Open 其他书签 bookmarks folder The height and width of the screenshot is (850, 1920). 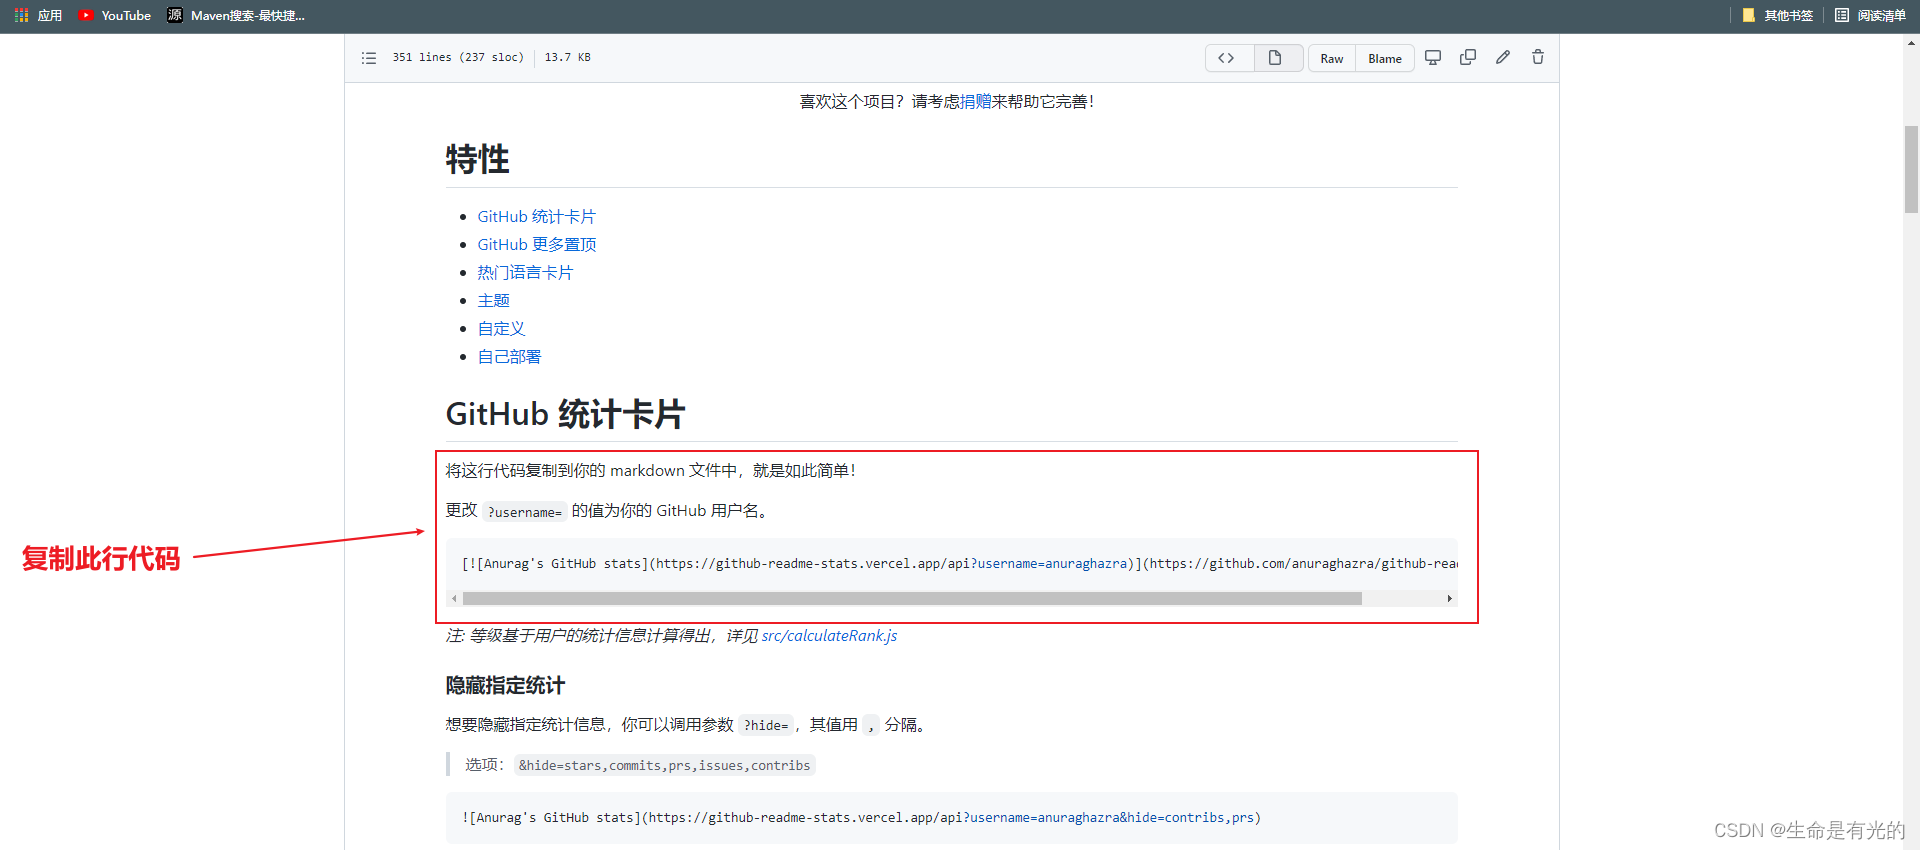[1777, 15]
